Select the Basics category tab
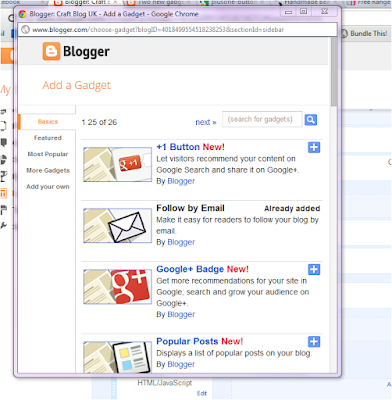 [x=48, y=122]
